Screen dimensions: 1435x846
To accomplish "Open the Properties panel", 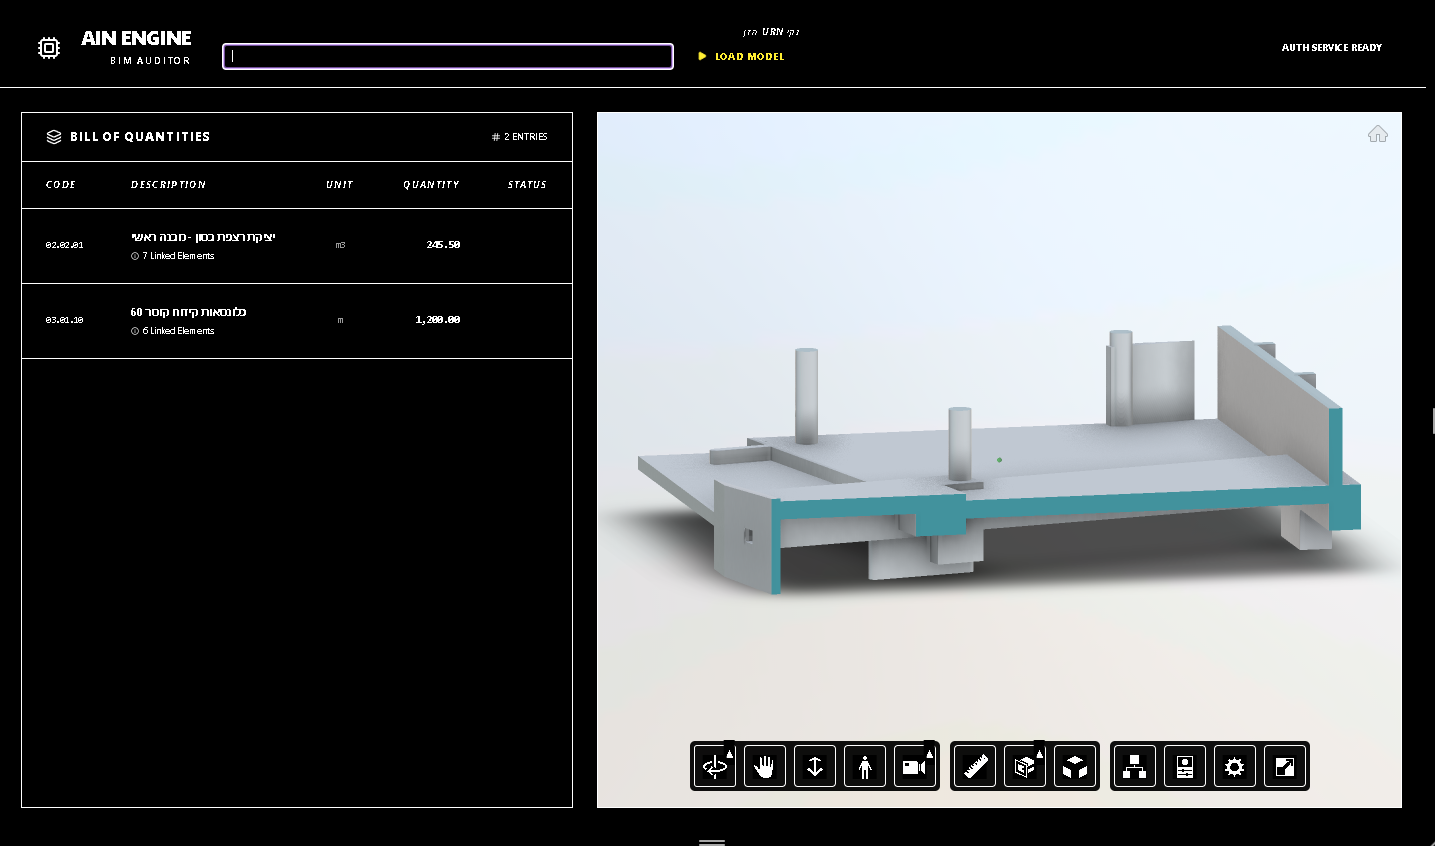I will click(x=1185, y=766).
